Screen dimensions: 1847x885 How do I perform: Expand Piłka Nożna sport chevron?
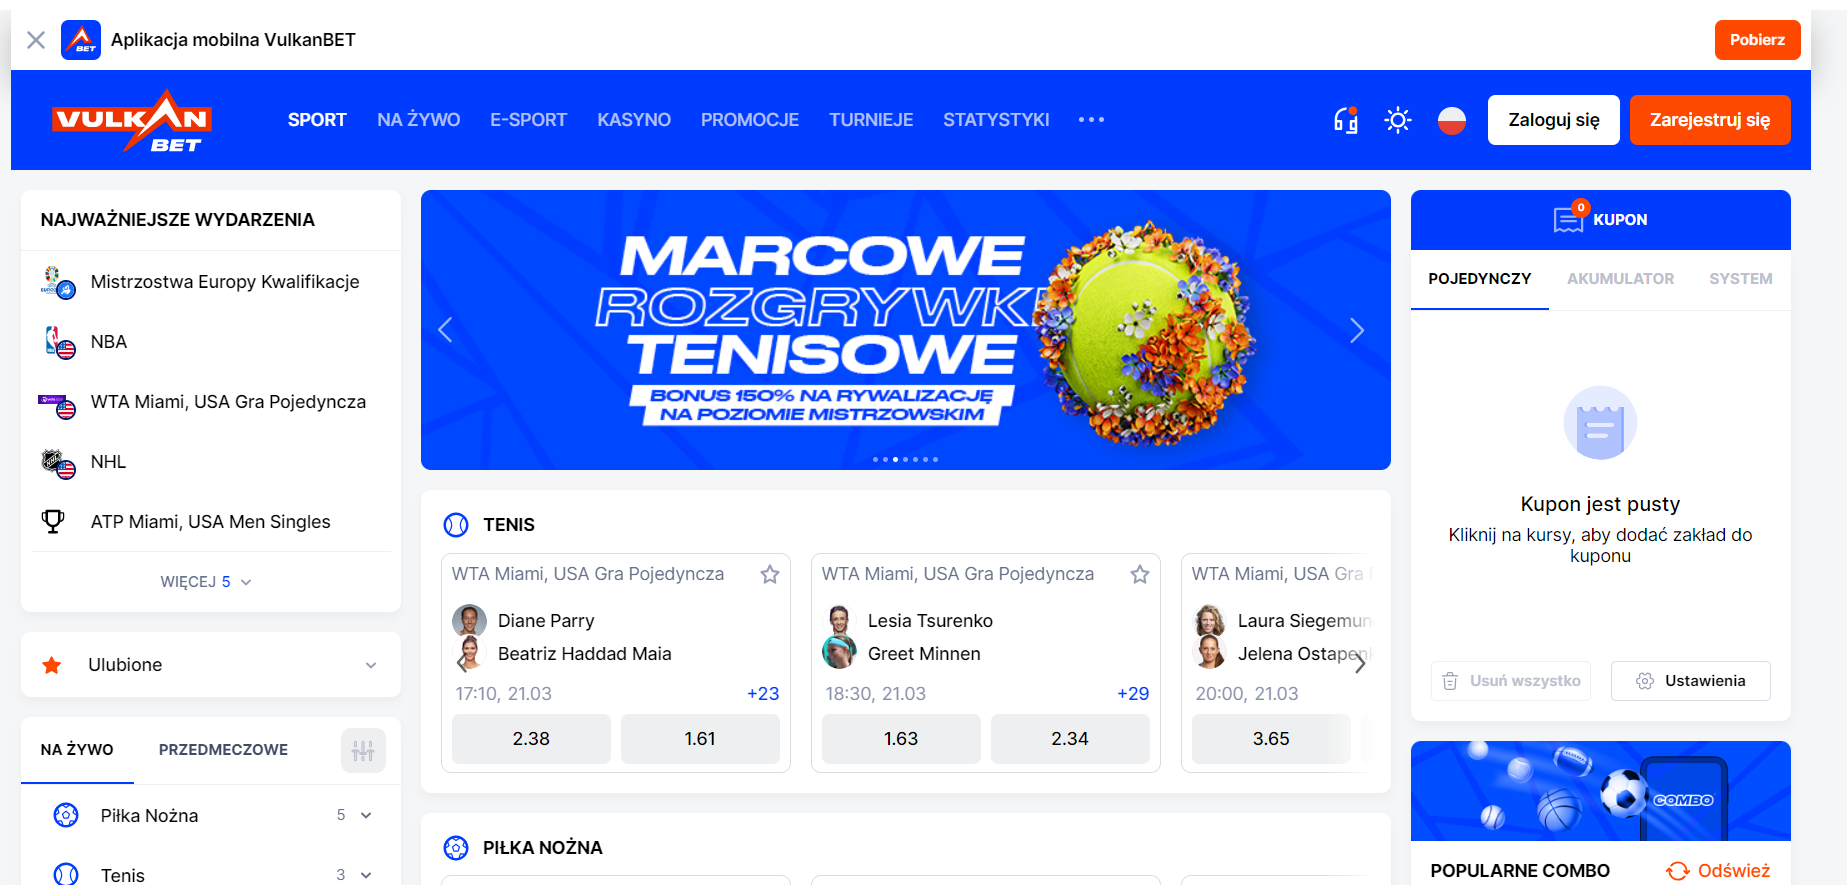366,815
